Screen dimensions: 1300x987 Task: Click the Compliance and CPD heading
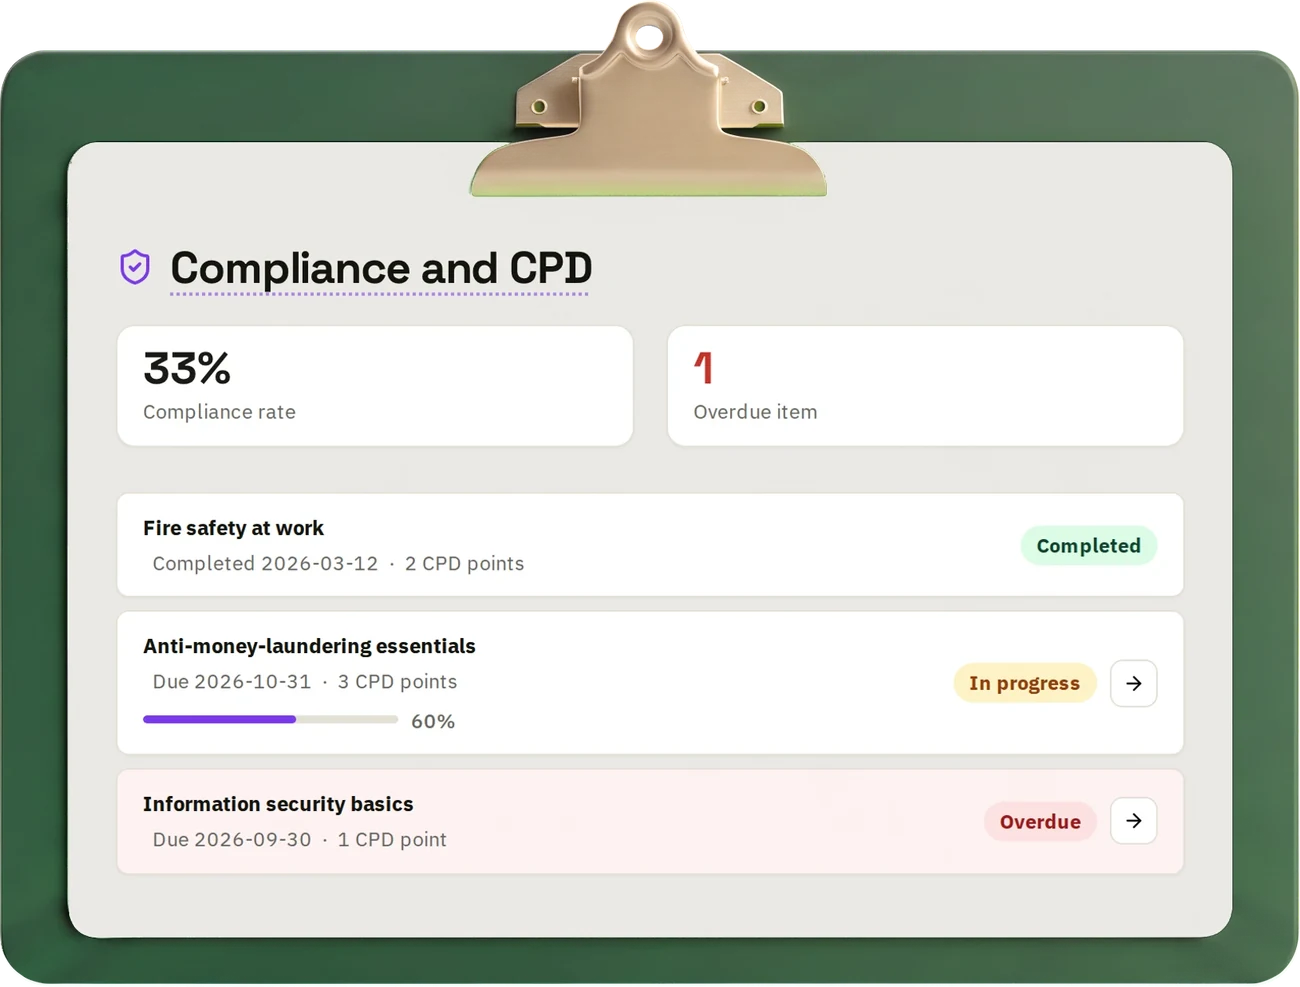coord(381,268)
